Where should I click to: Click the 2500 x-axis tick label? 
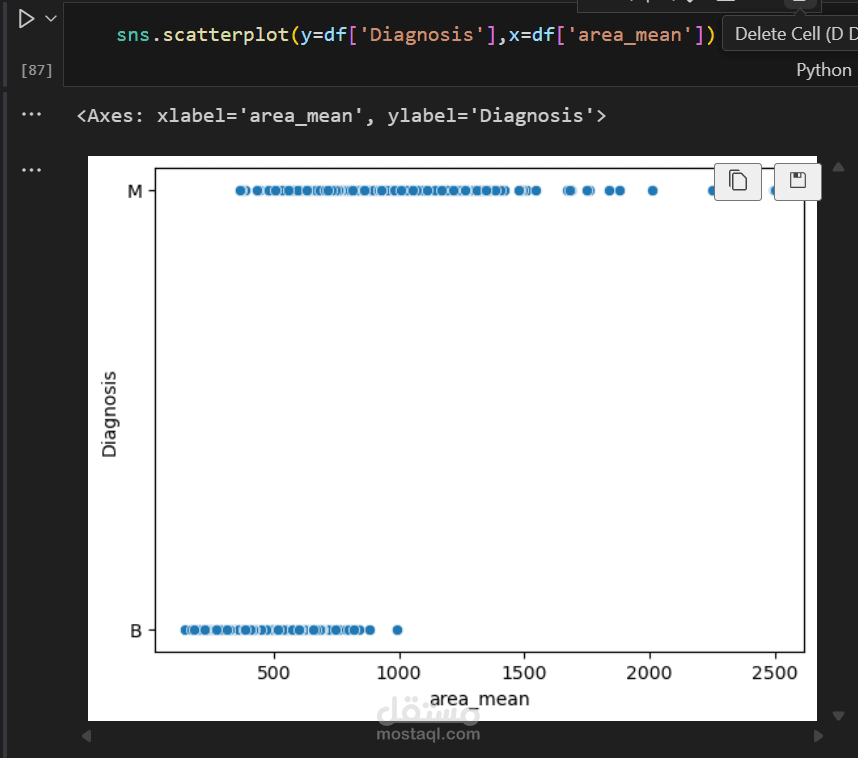click(774, 673)
